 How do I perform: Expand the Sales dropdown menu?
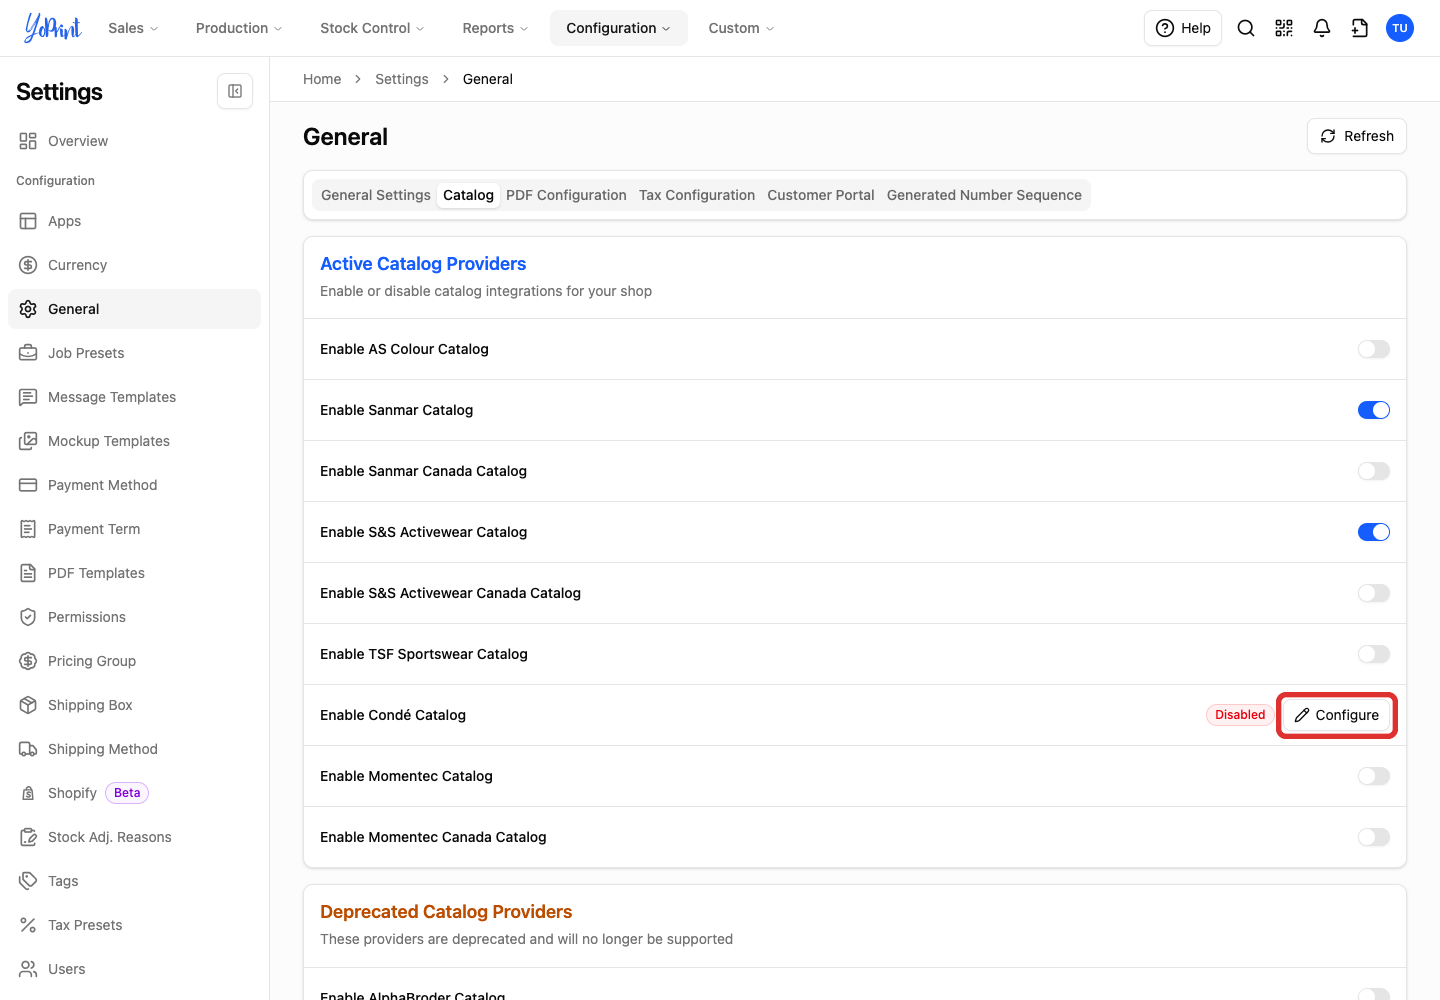(133, 28)
